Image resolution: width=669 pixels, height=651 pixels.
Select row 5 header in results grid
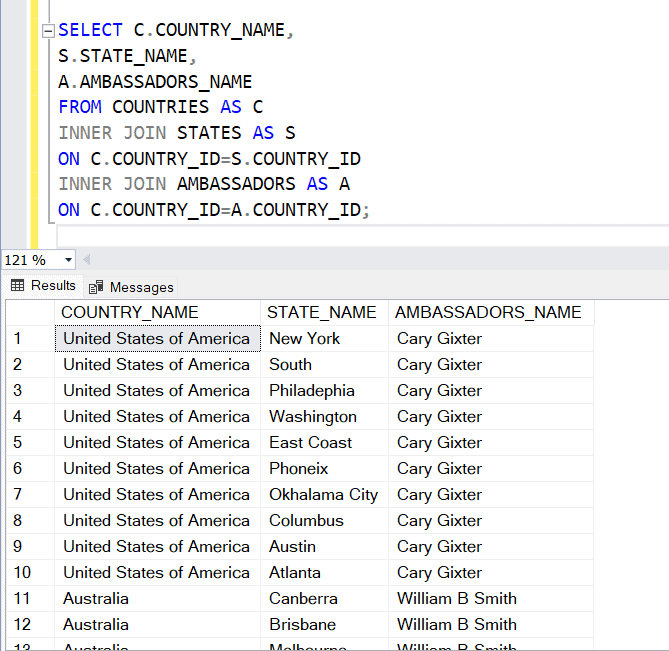pyautogui.click(x=30, y=443)
